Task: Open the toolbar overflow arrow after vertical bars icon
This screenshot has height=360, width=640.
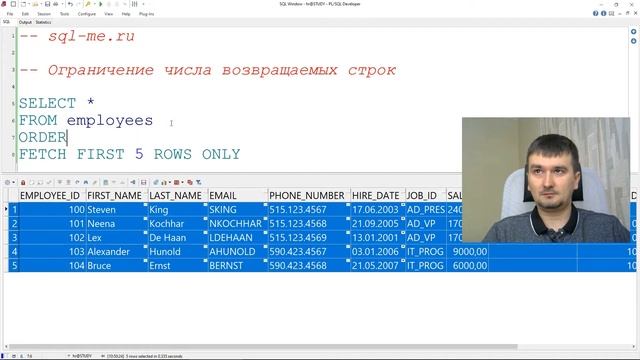Action: [x=143, y=4]
